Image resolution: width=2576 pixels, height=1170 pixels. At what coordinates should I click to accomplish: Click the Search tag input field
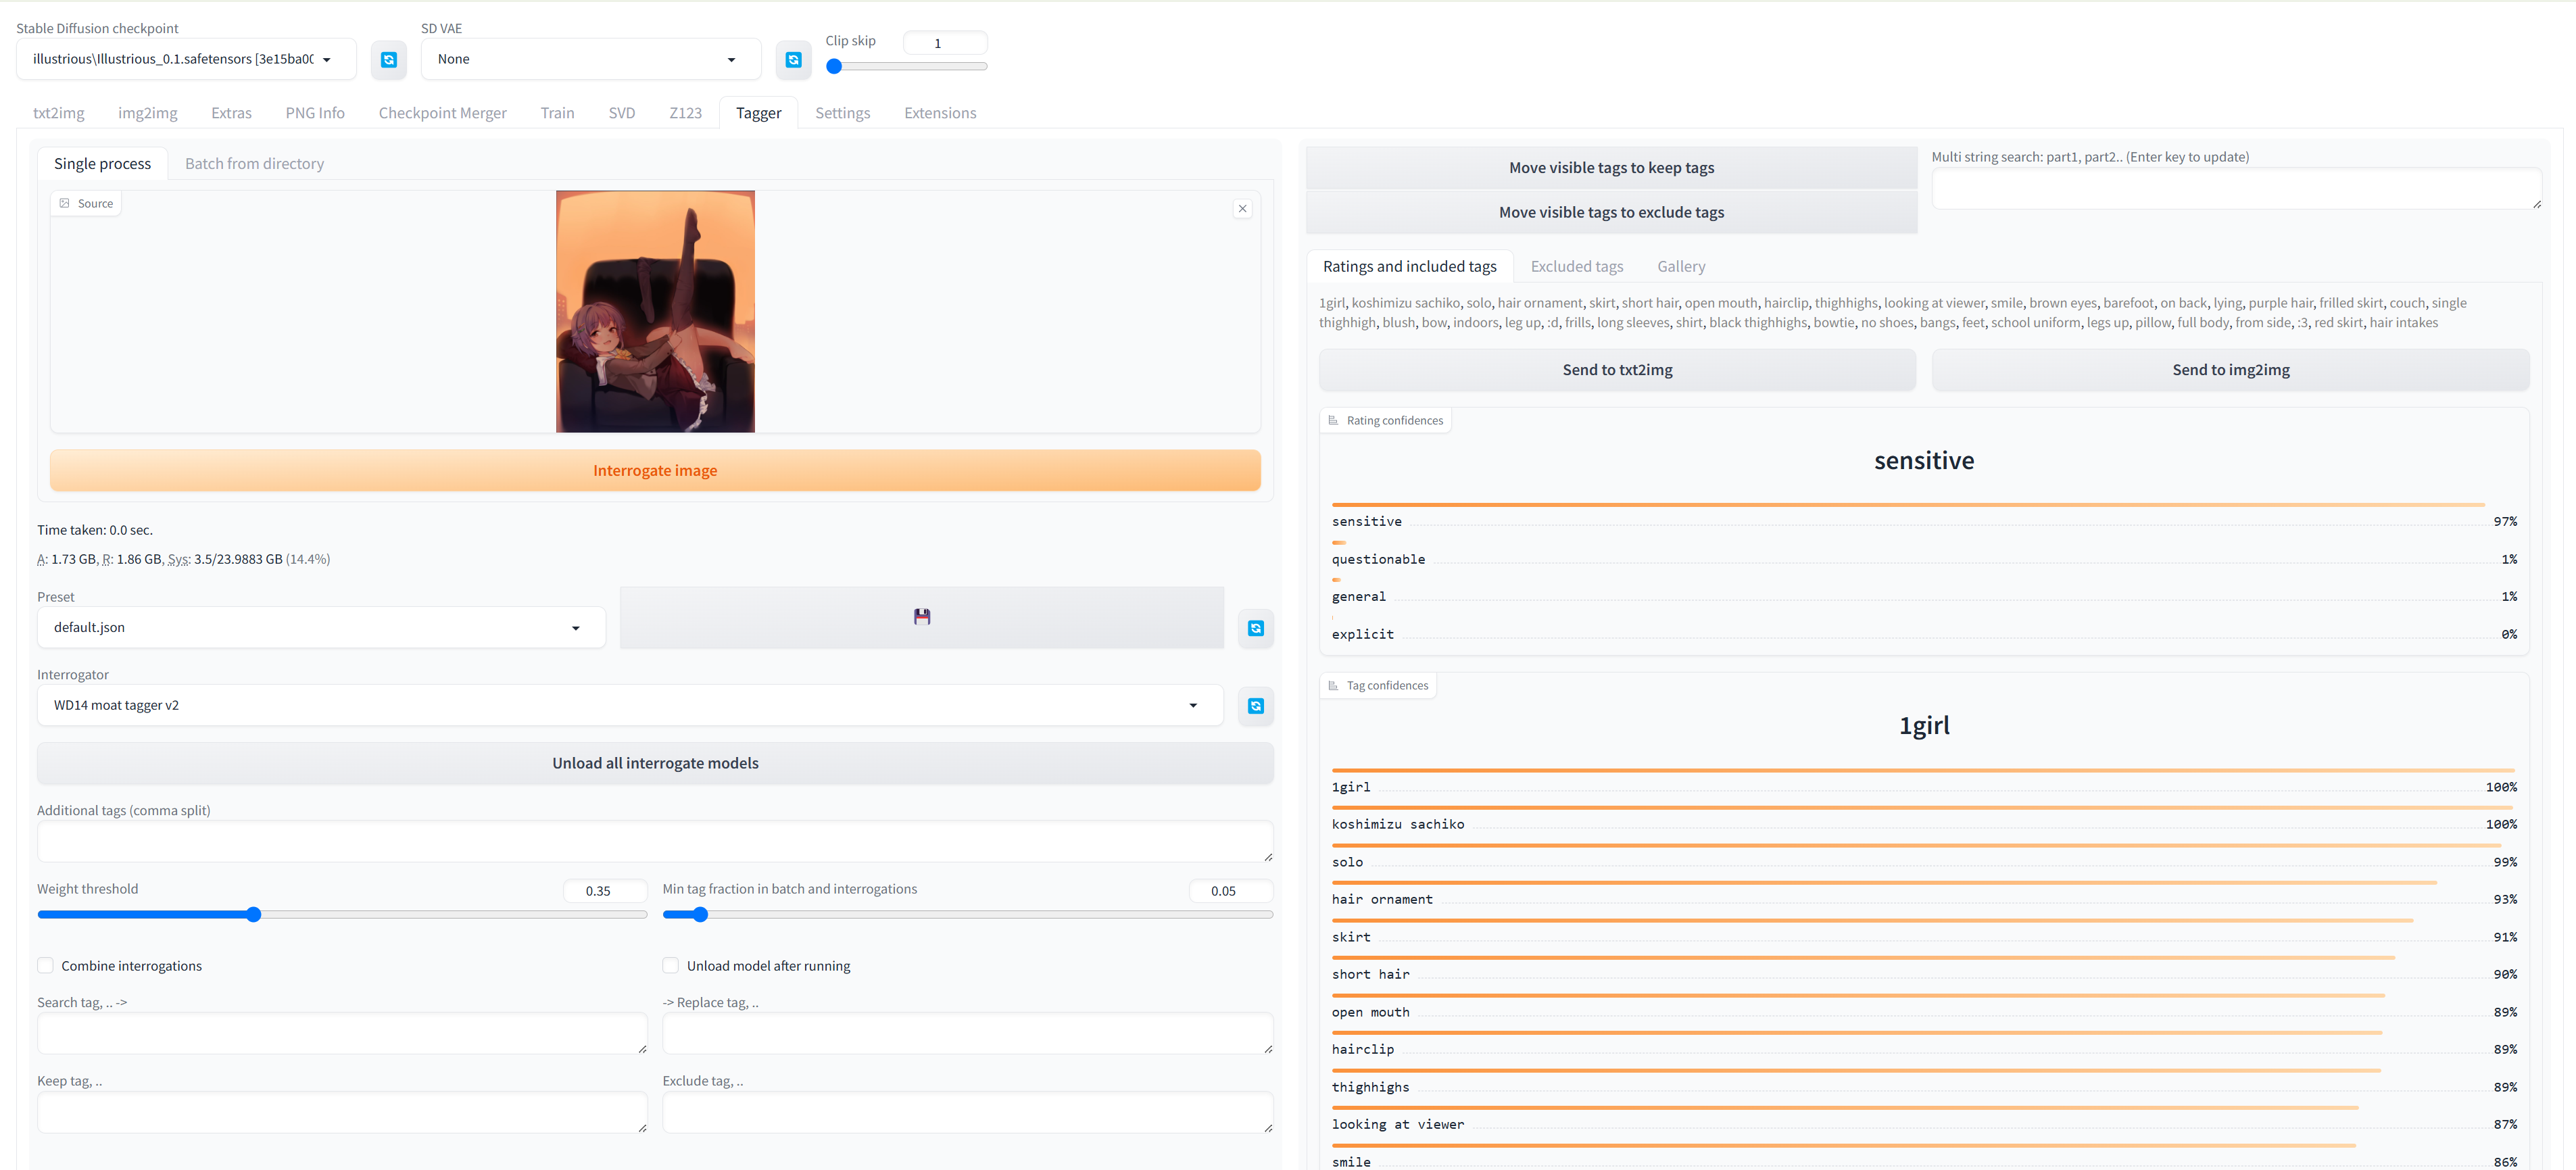click(342, 1034)
